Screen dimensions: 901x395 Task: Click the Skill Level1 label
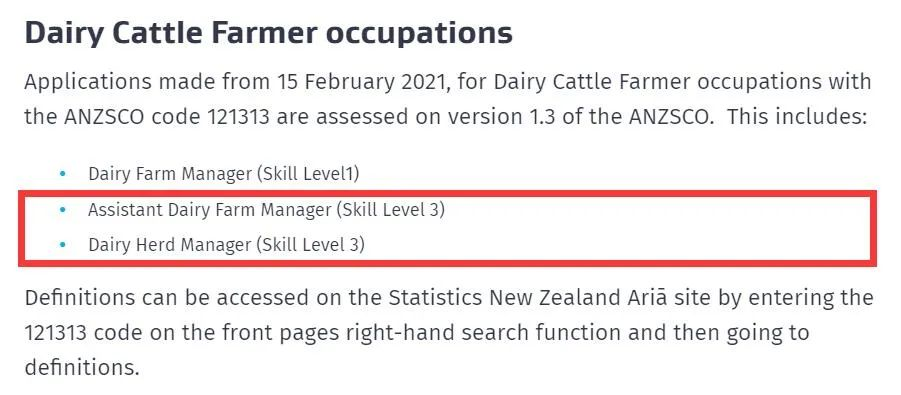tap(307, 174)
